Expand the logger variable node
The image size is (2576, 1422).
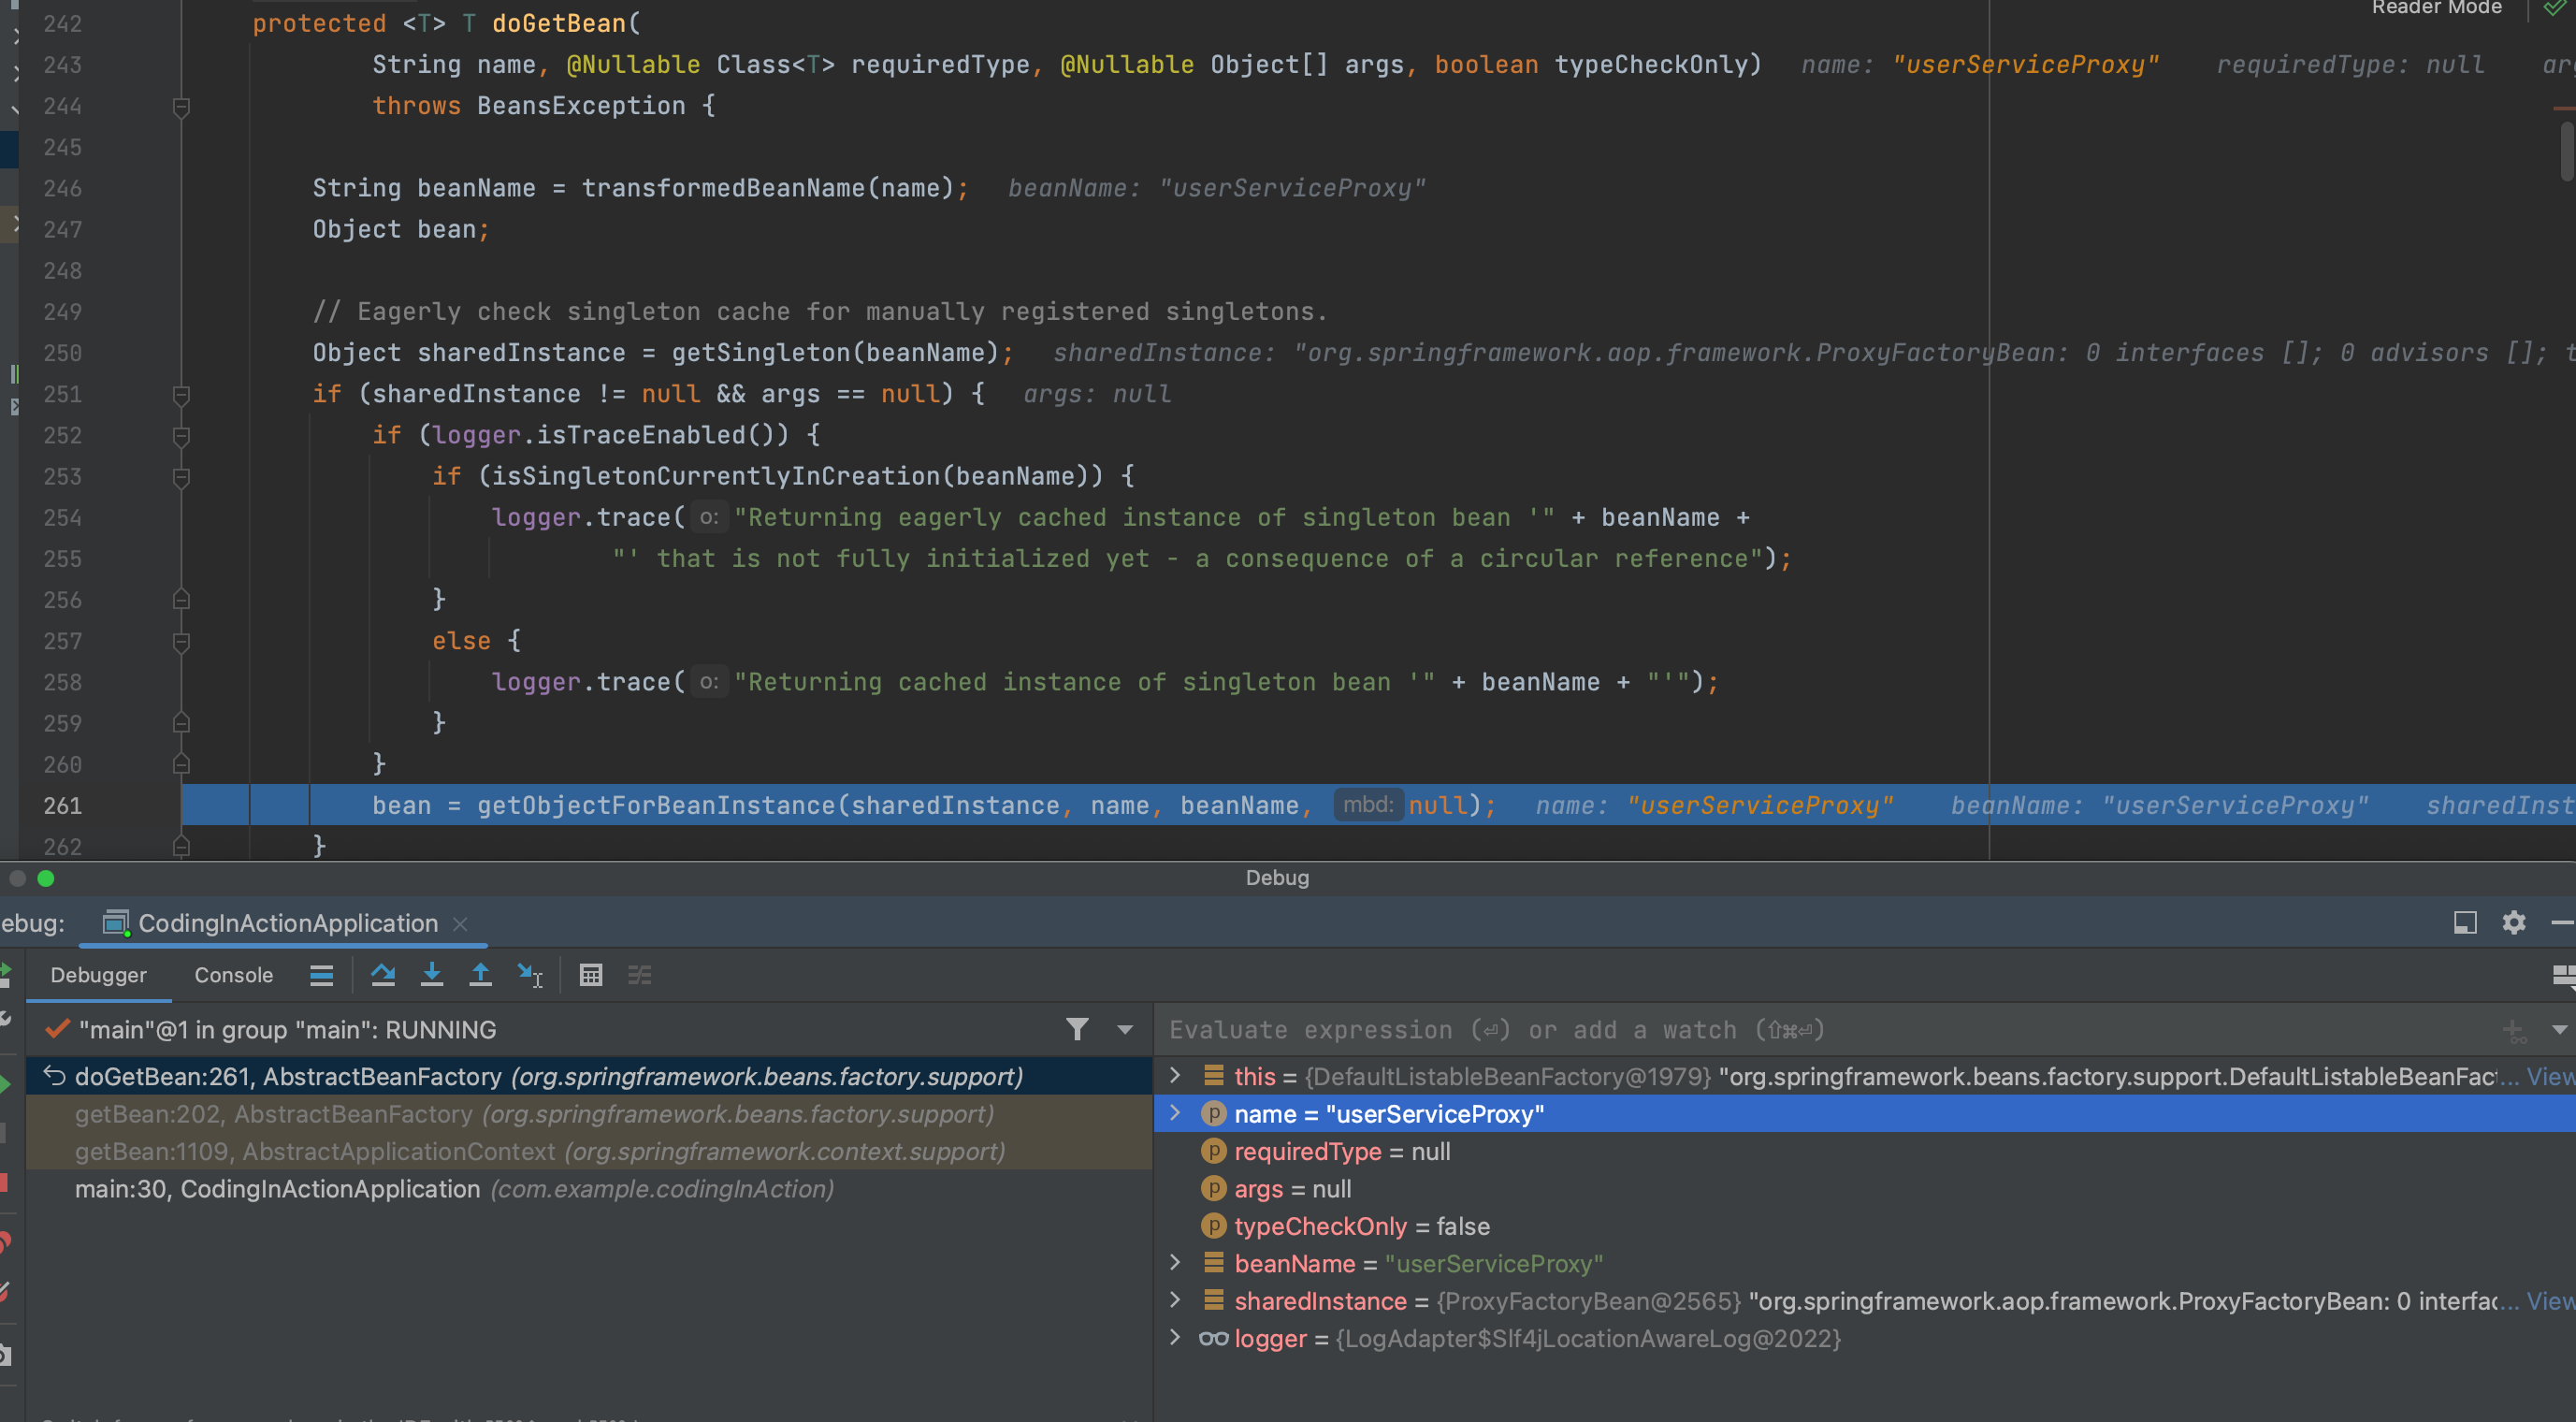[1175, 1338]
